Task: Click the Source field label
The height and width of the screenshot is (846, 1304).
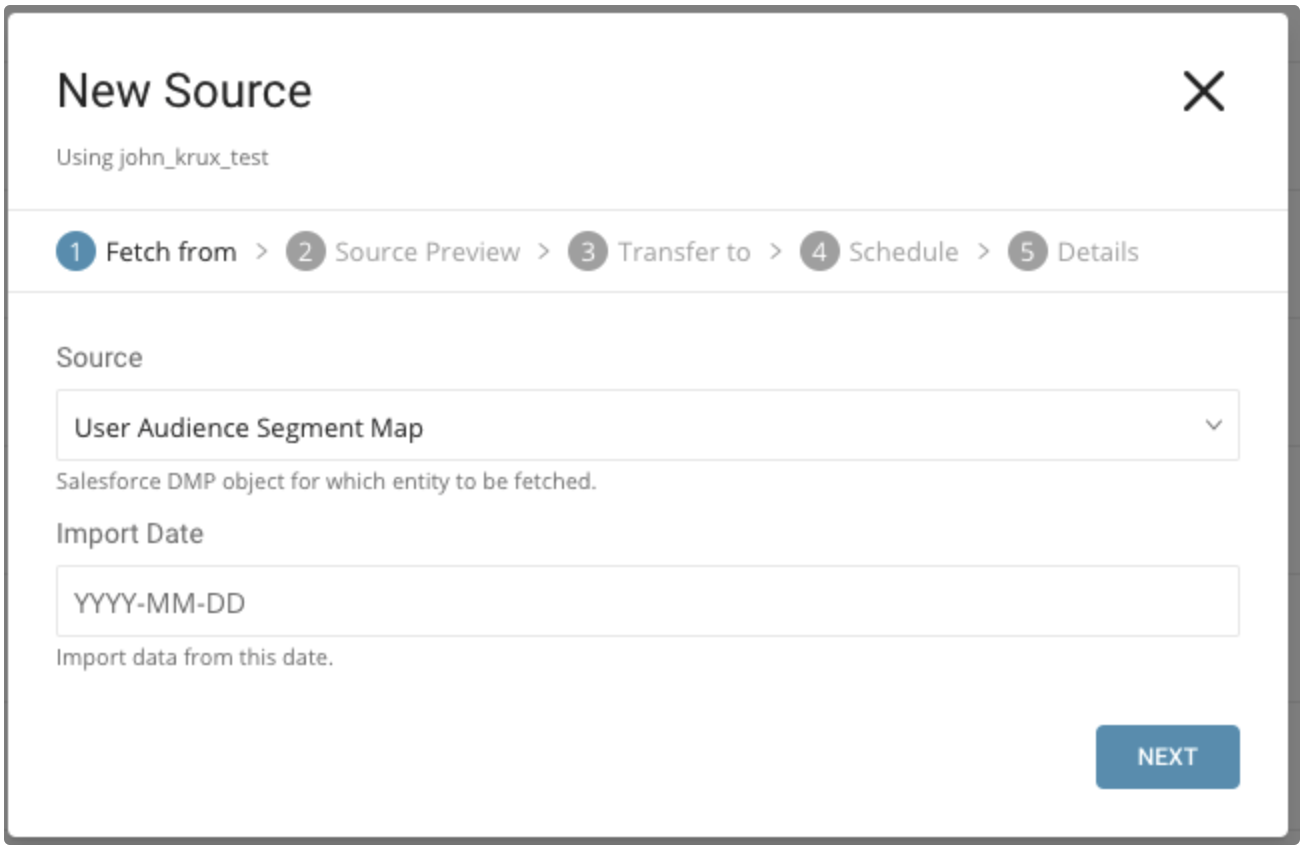Action: coord(99,358)
